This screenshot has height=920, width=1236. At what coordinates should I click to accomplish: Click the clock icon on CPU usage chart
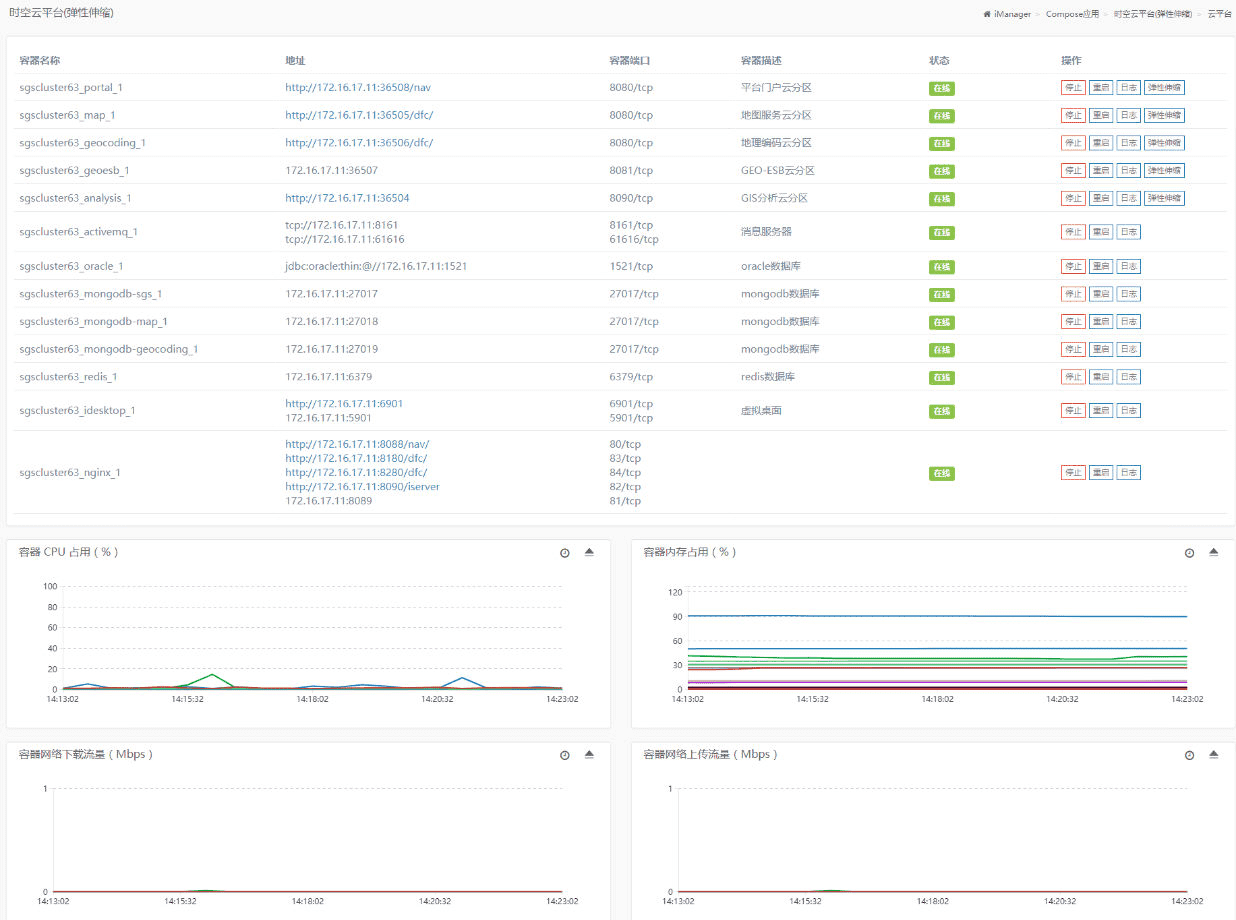[x=564, y=553]
